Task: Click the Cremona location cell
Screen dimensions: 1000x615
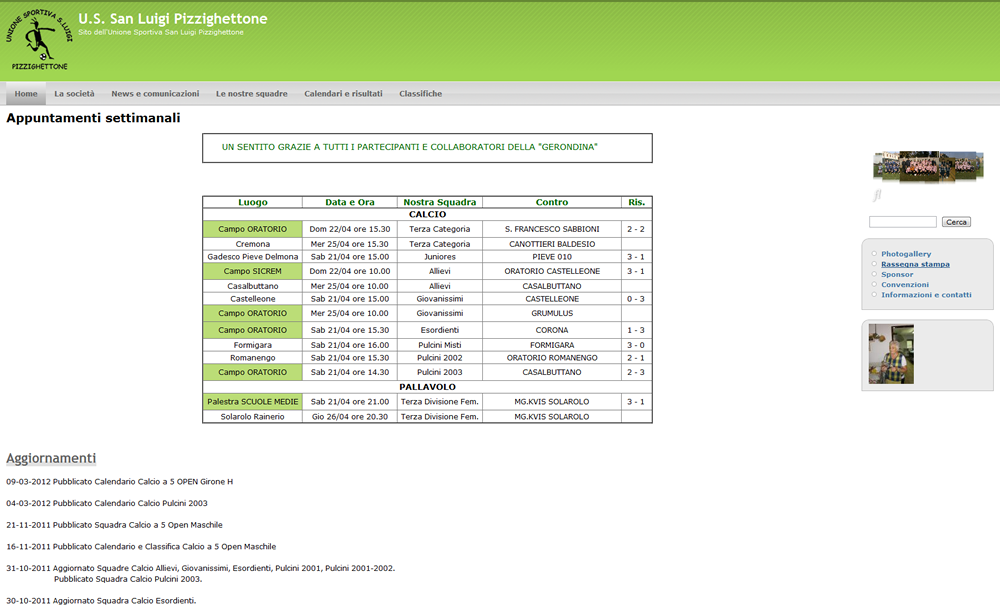Action: coord(253,244)
